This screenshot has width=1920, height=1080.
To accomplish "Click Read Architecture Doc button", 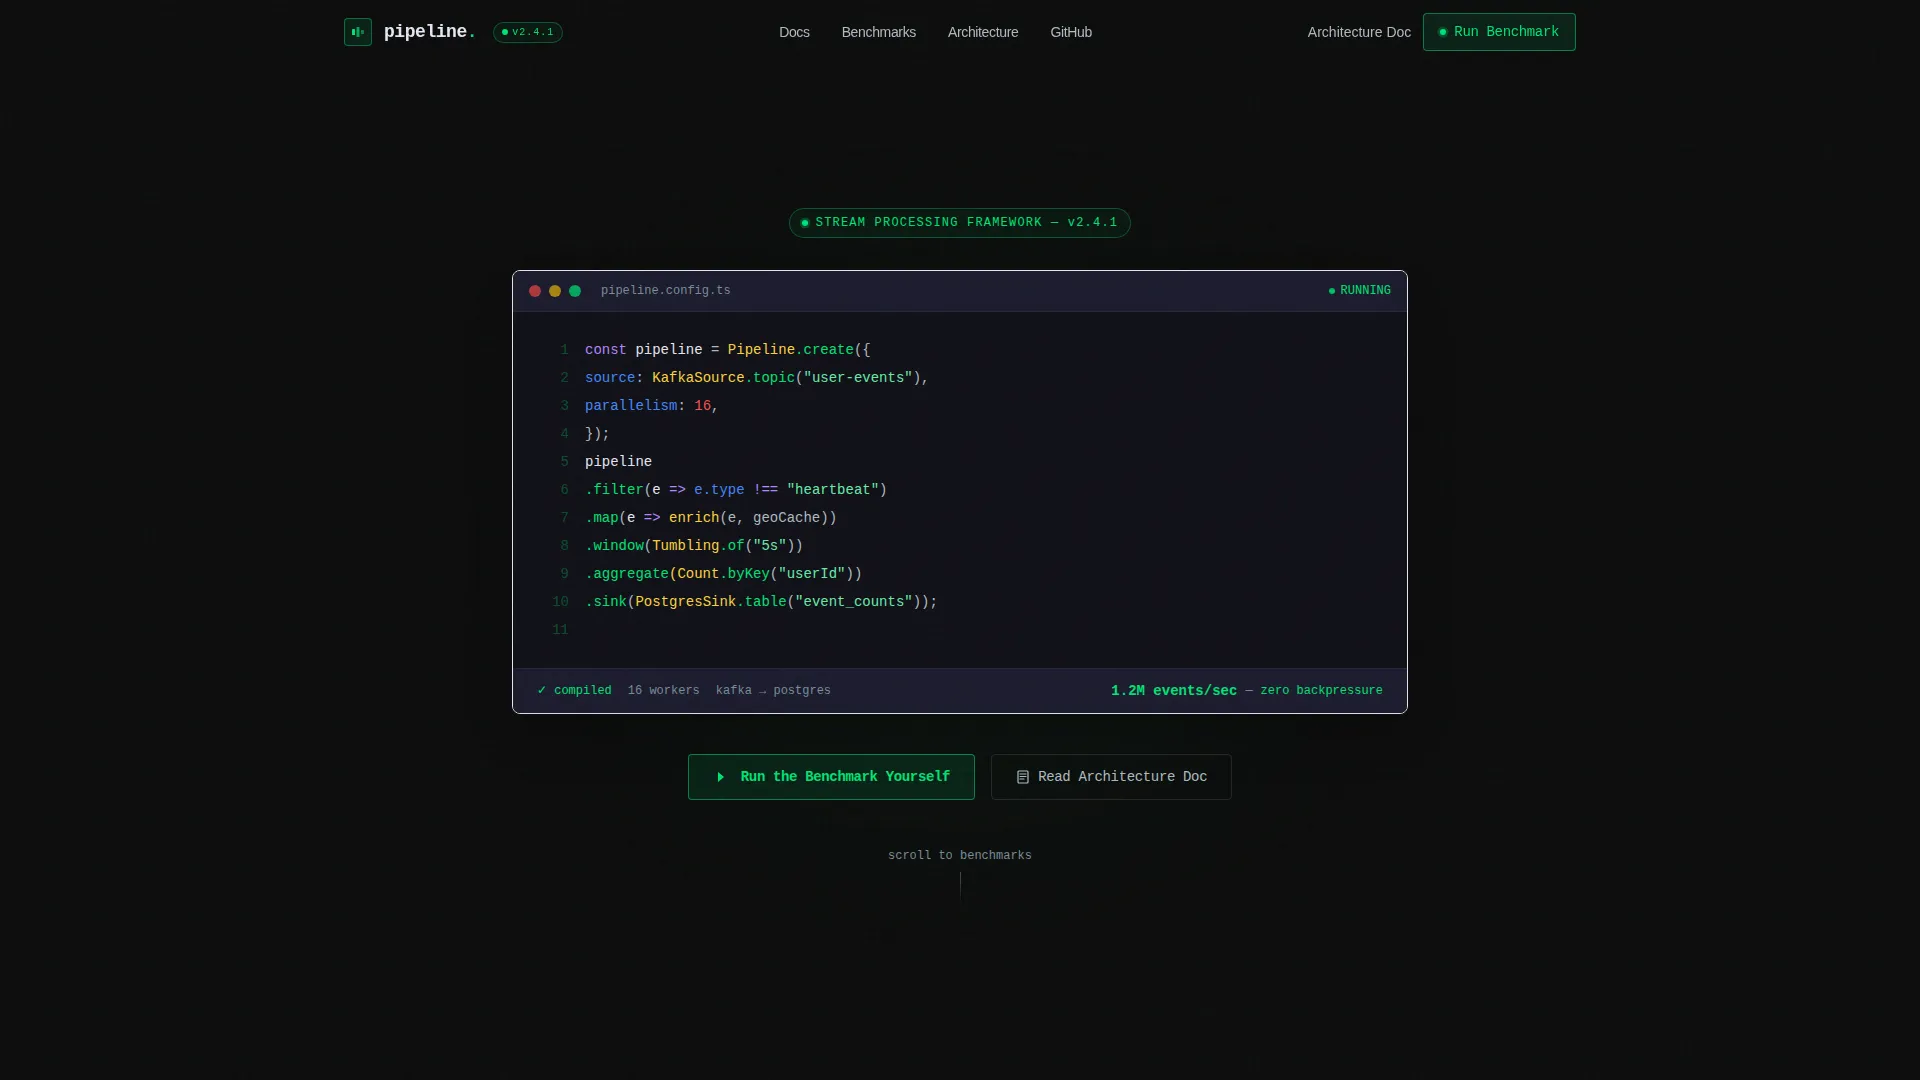I will pyautogui.click(x=1111, y=777).
